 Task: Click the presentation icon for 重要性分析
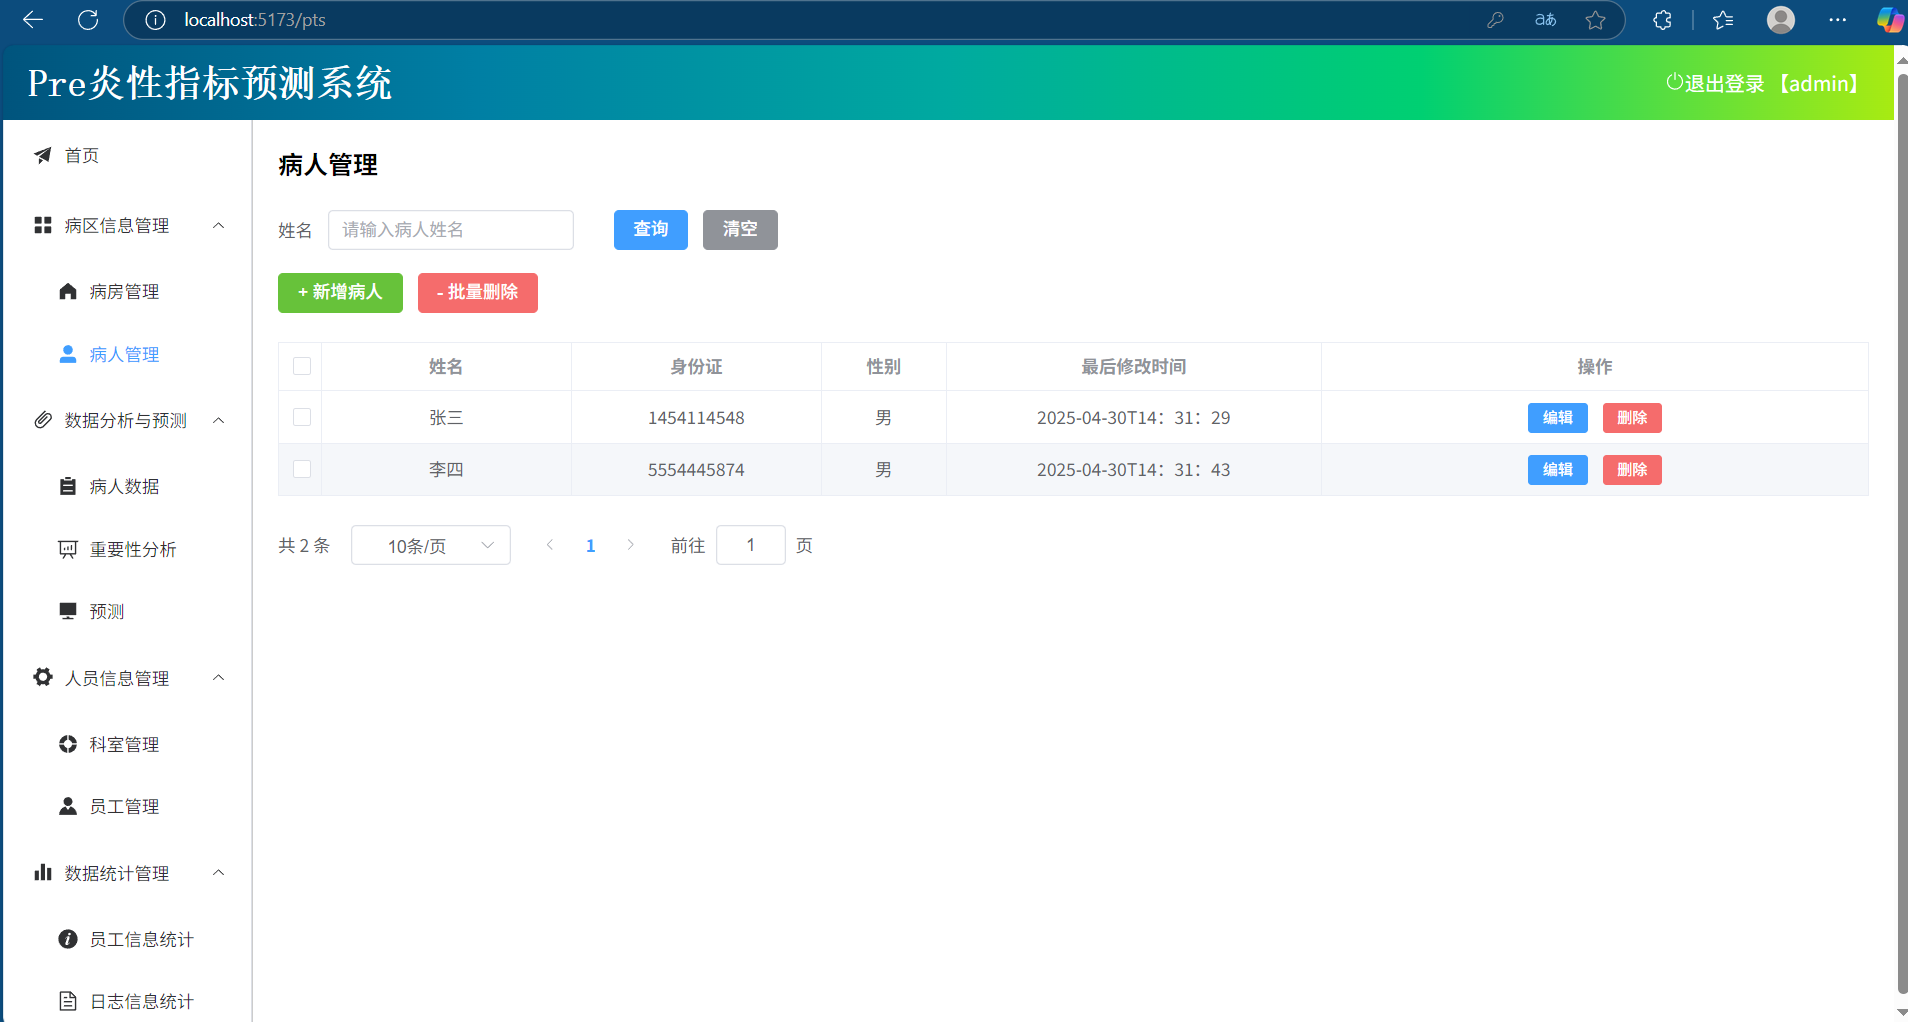tap(68, 549)
